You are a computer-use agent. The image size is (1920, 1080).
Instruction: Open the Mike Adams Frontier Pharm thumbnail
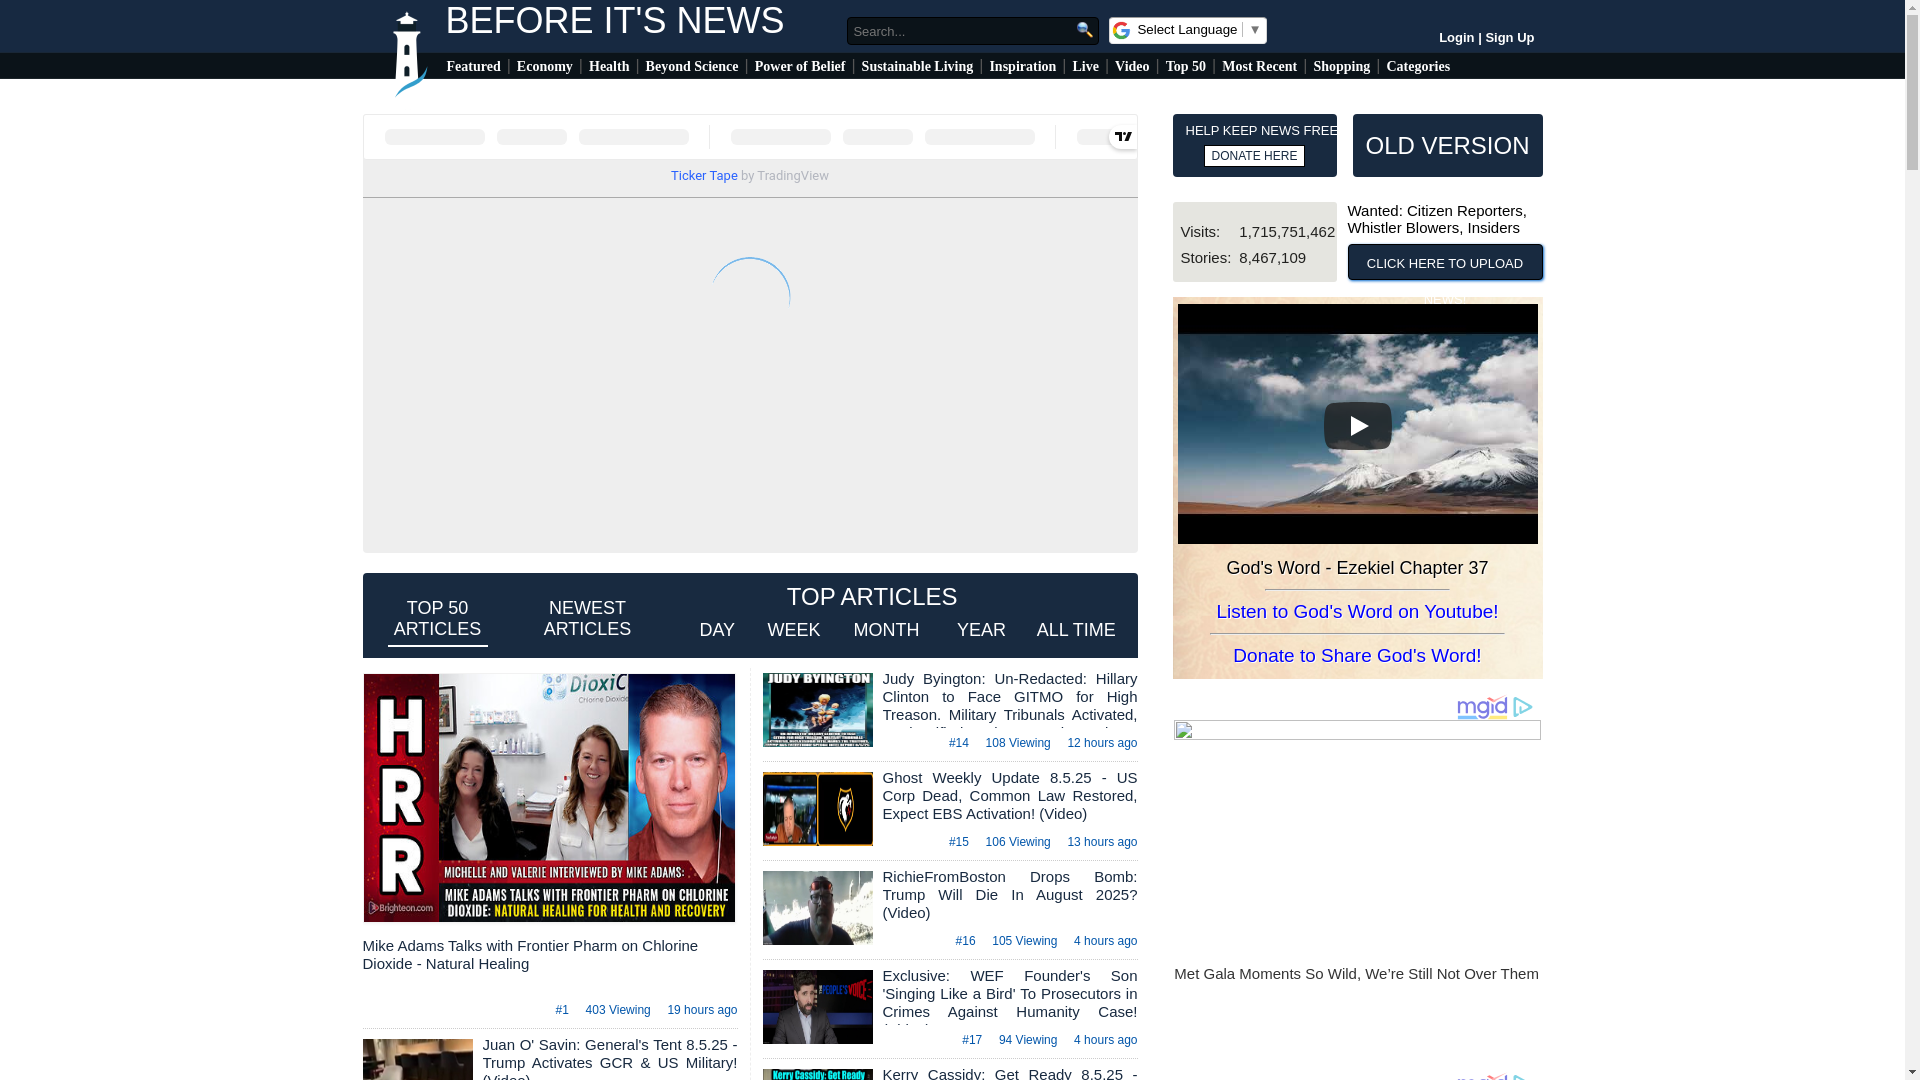549,798
